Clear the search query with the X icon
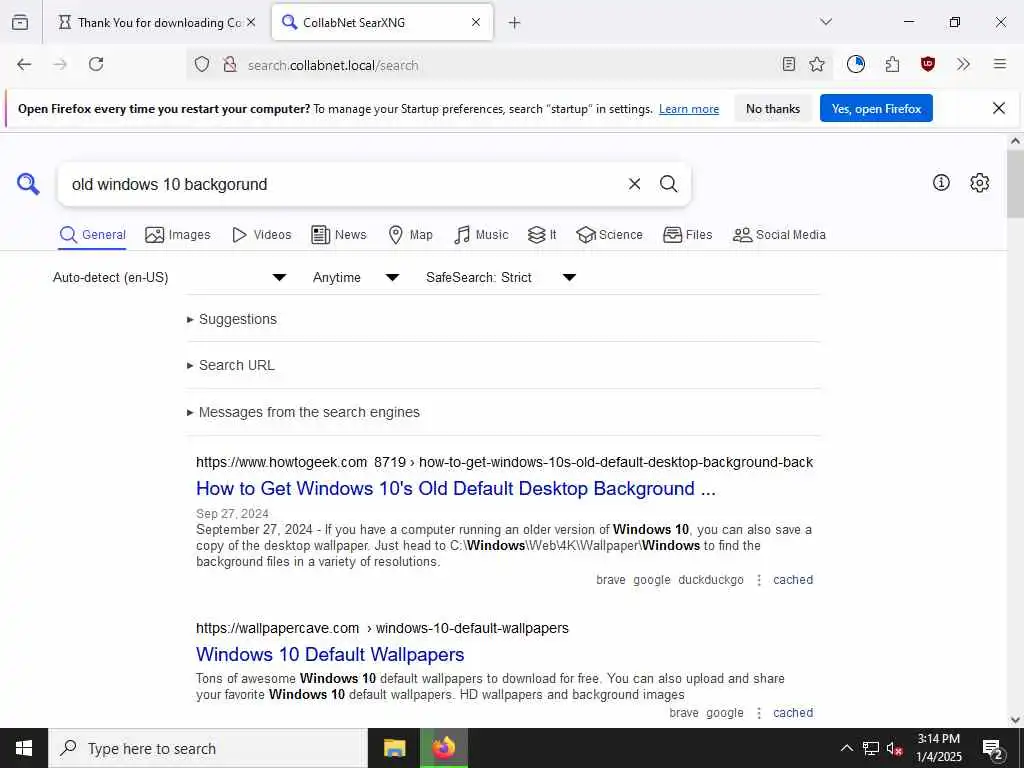 [634, 184]
